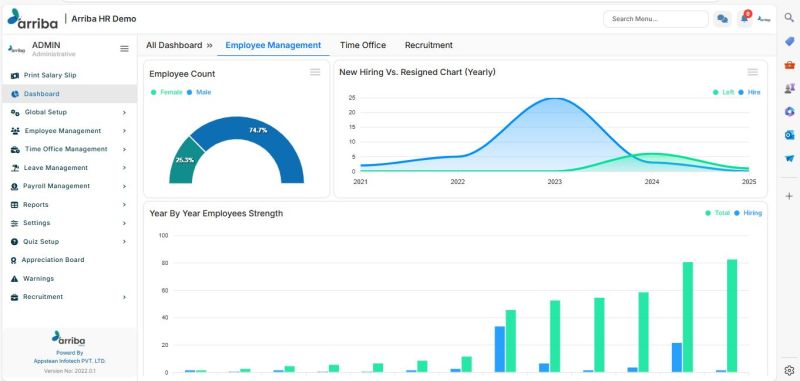Select All Dashboard tab label
The height and width of the screenshot is (381, 800).
point(174,45)
